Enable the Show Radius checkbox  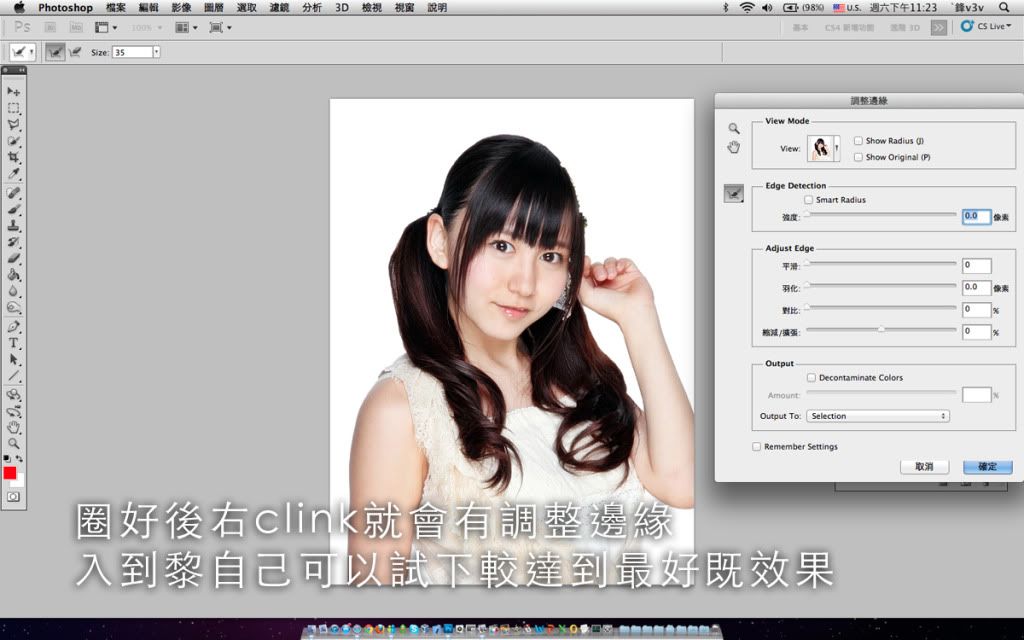[858, 141]
